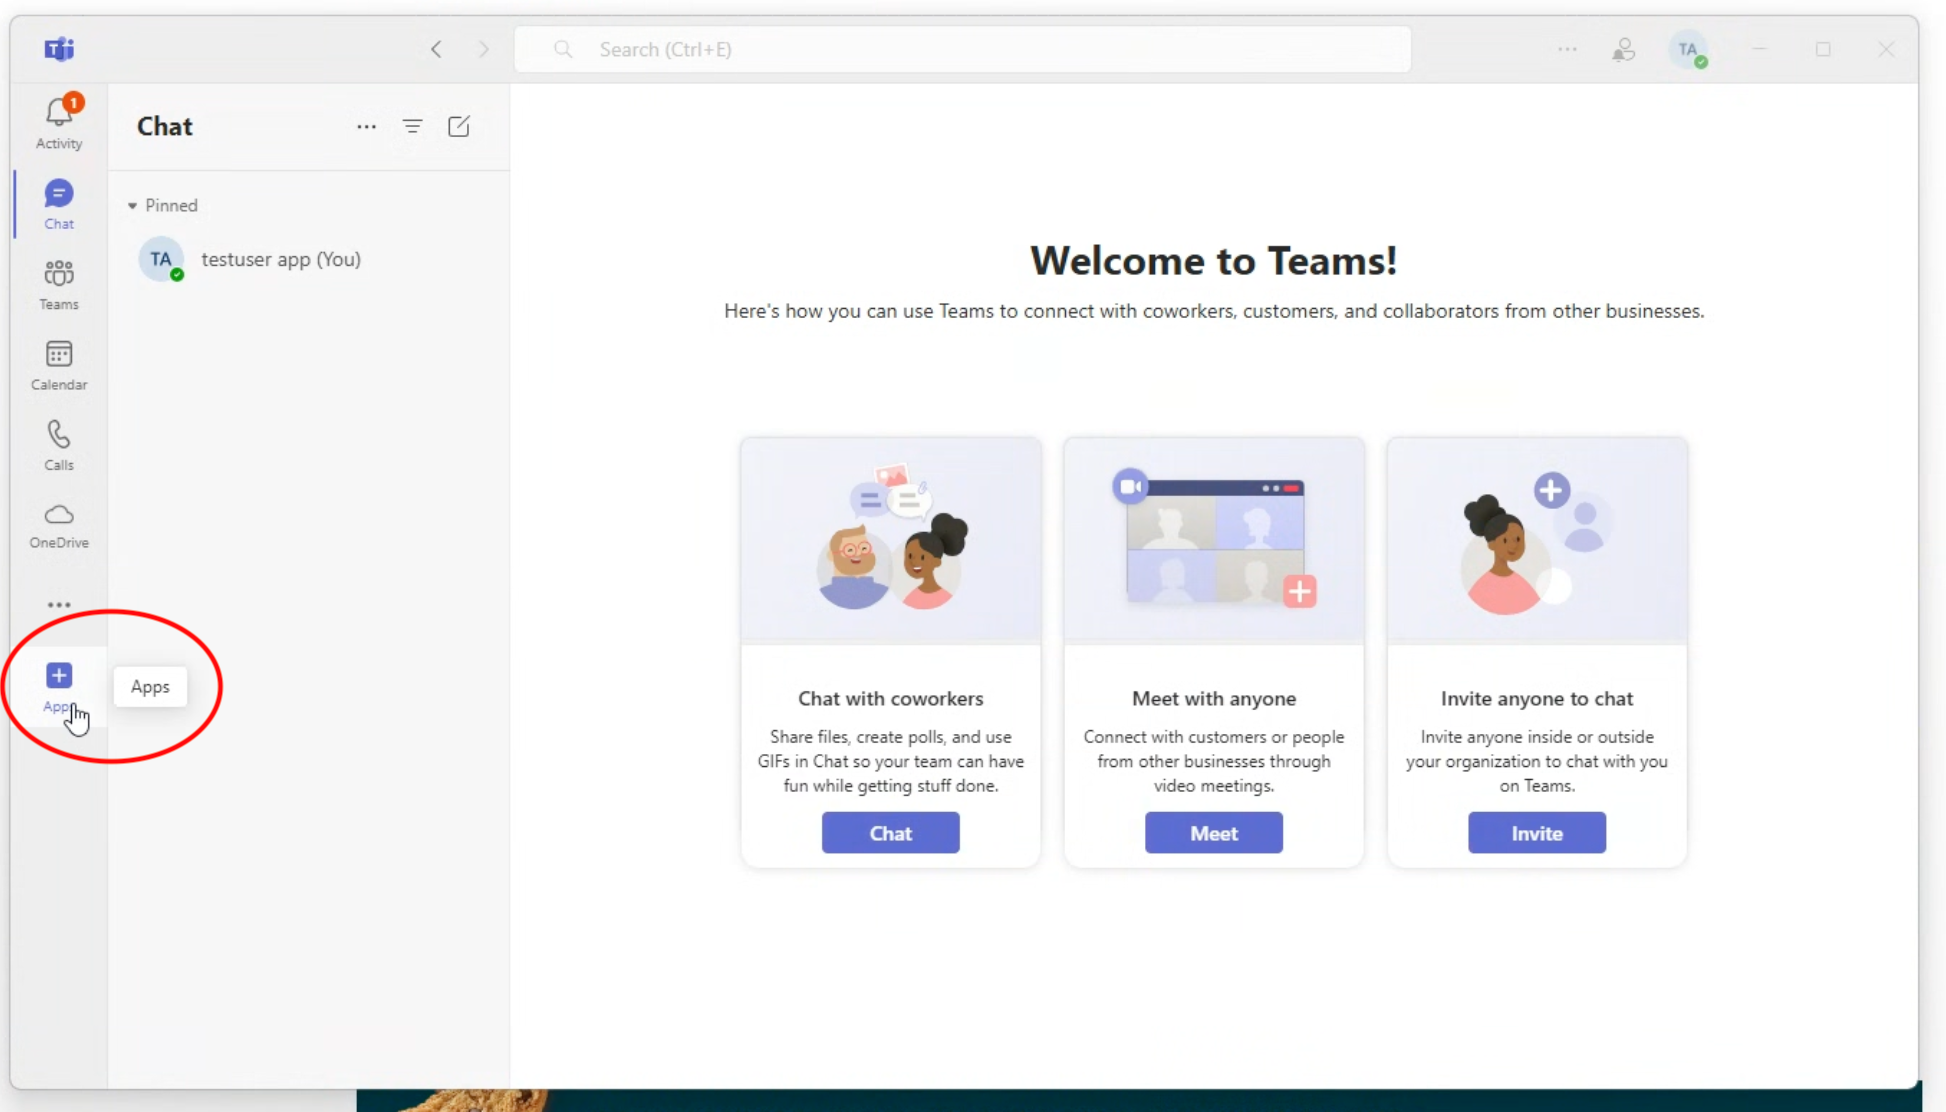Viewport: 1946px width, 1112px height.
Task: Open the Activity notifications feed
Action: coord(59,122)
